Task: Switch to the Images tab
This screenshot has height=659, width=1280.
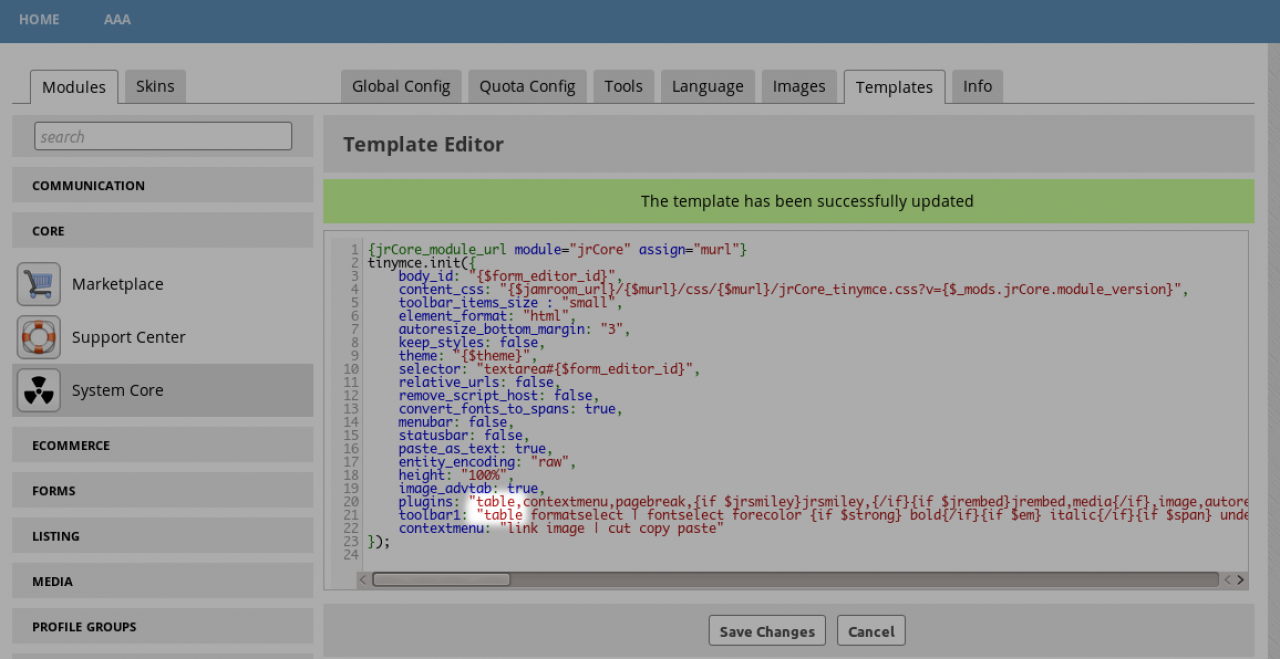Action: click(799, 86)
